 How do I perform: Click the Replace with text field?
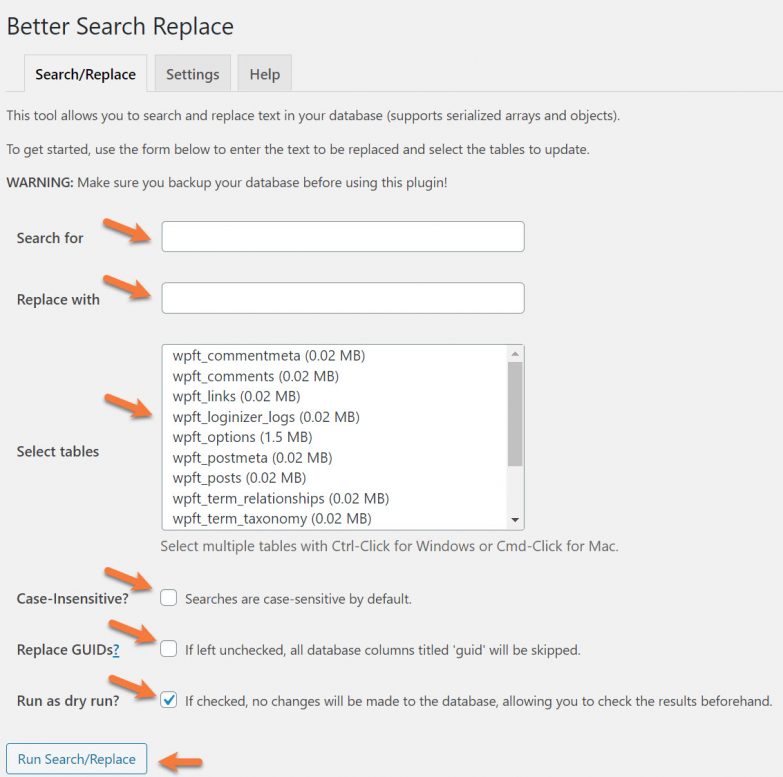342,298
